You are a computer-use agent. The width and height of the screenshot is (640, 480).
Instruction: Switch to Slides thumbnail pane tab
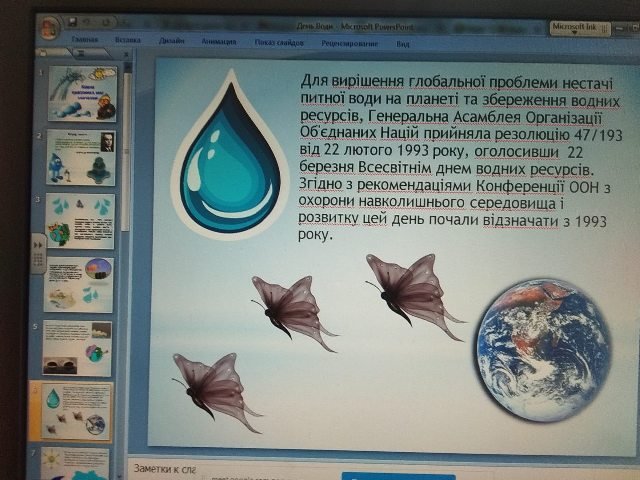click(x=53, y=53)
